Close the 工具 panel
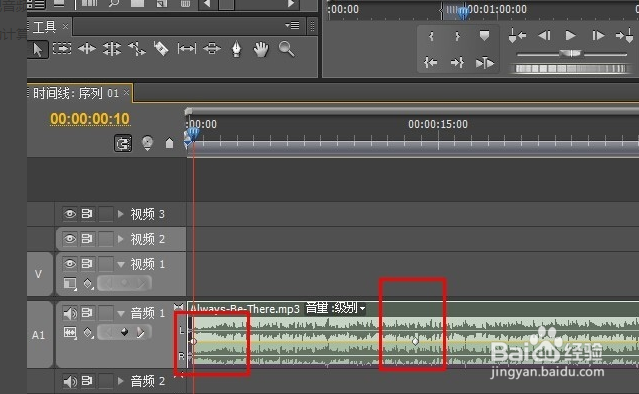The image size is (639, 394). 65,26
